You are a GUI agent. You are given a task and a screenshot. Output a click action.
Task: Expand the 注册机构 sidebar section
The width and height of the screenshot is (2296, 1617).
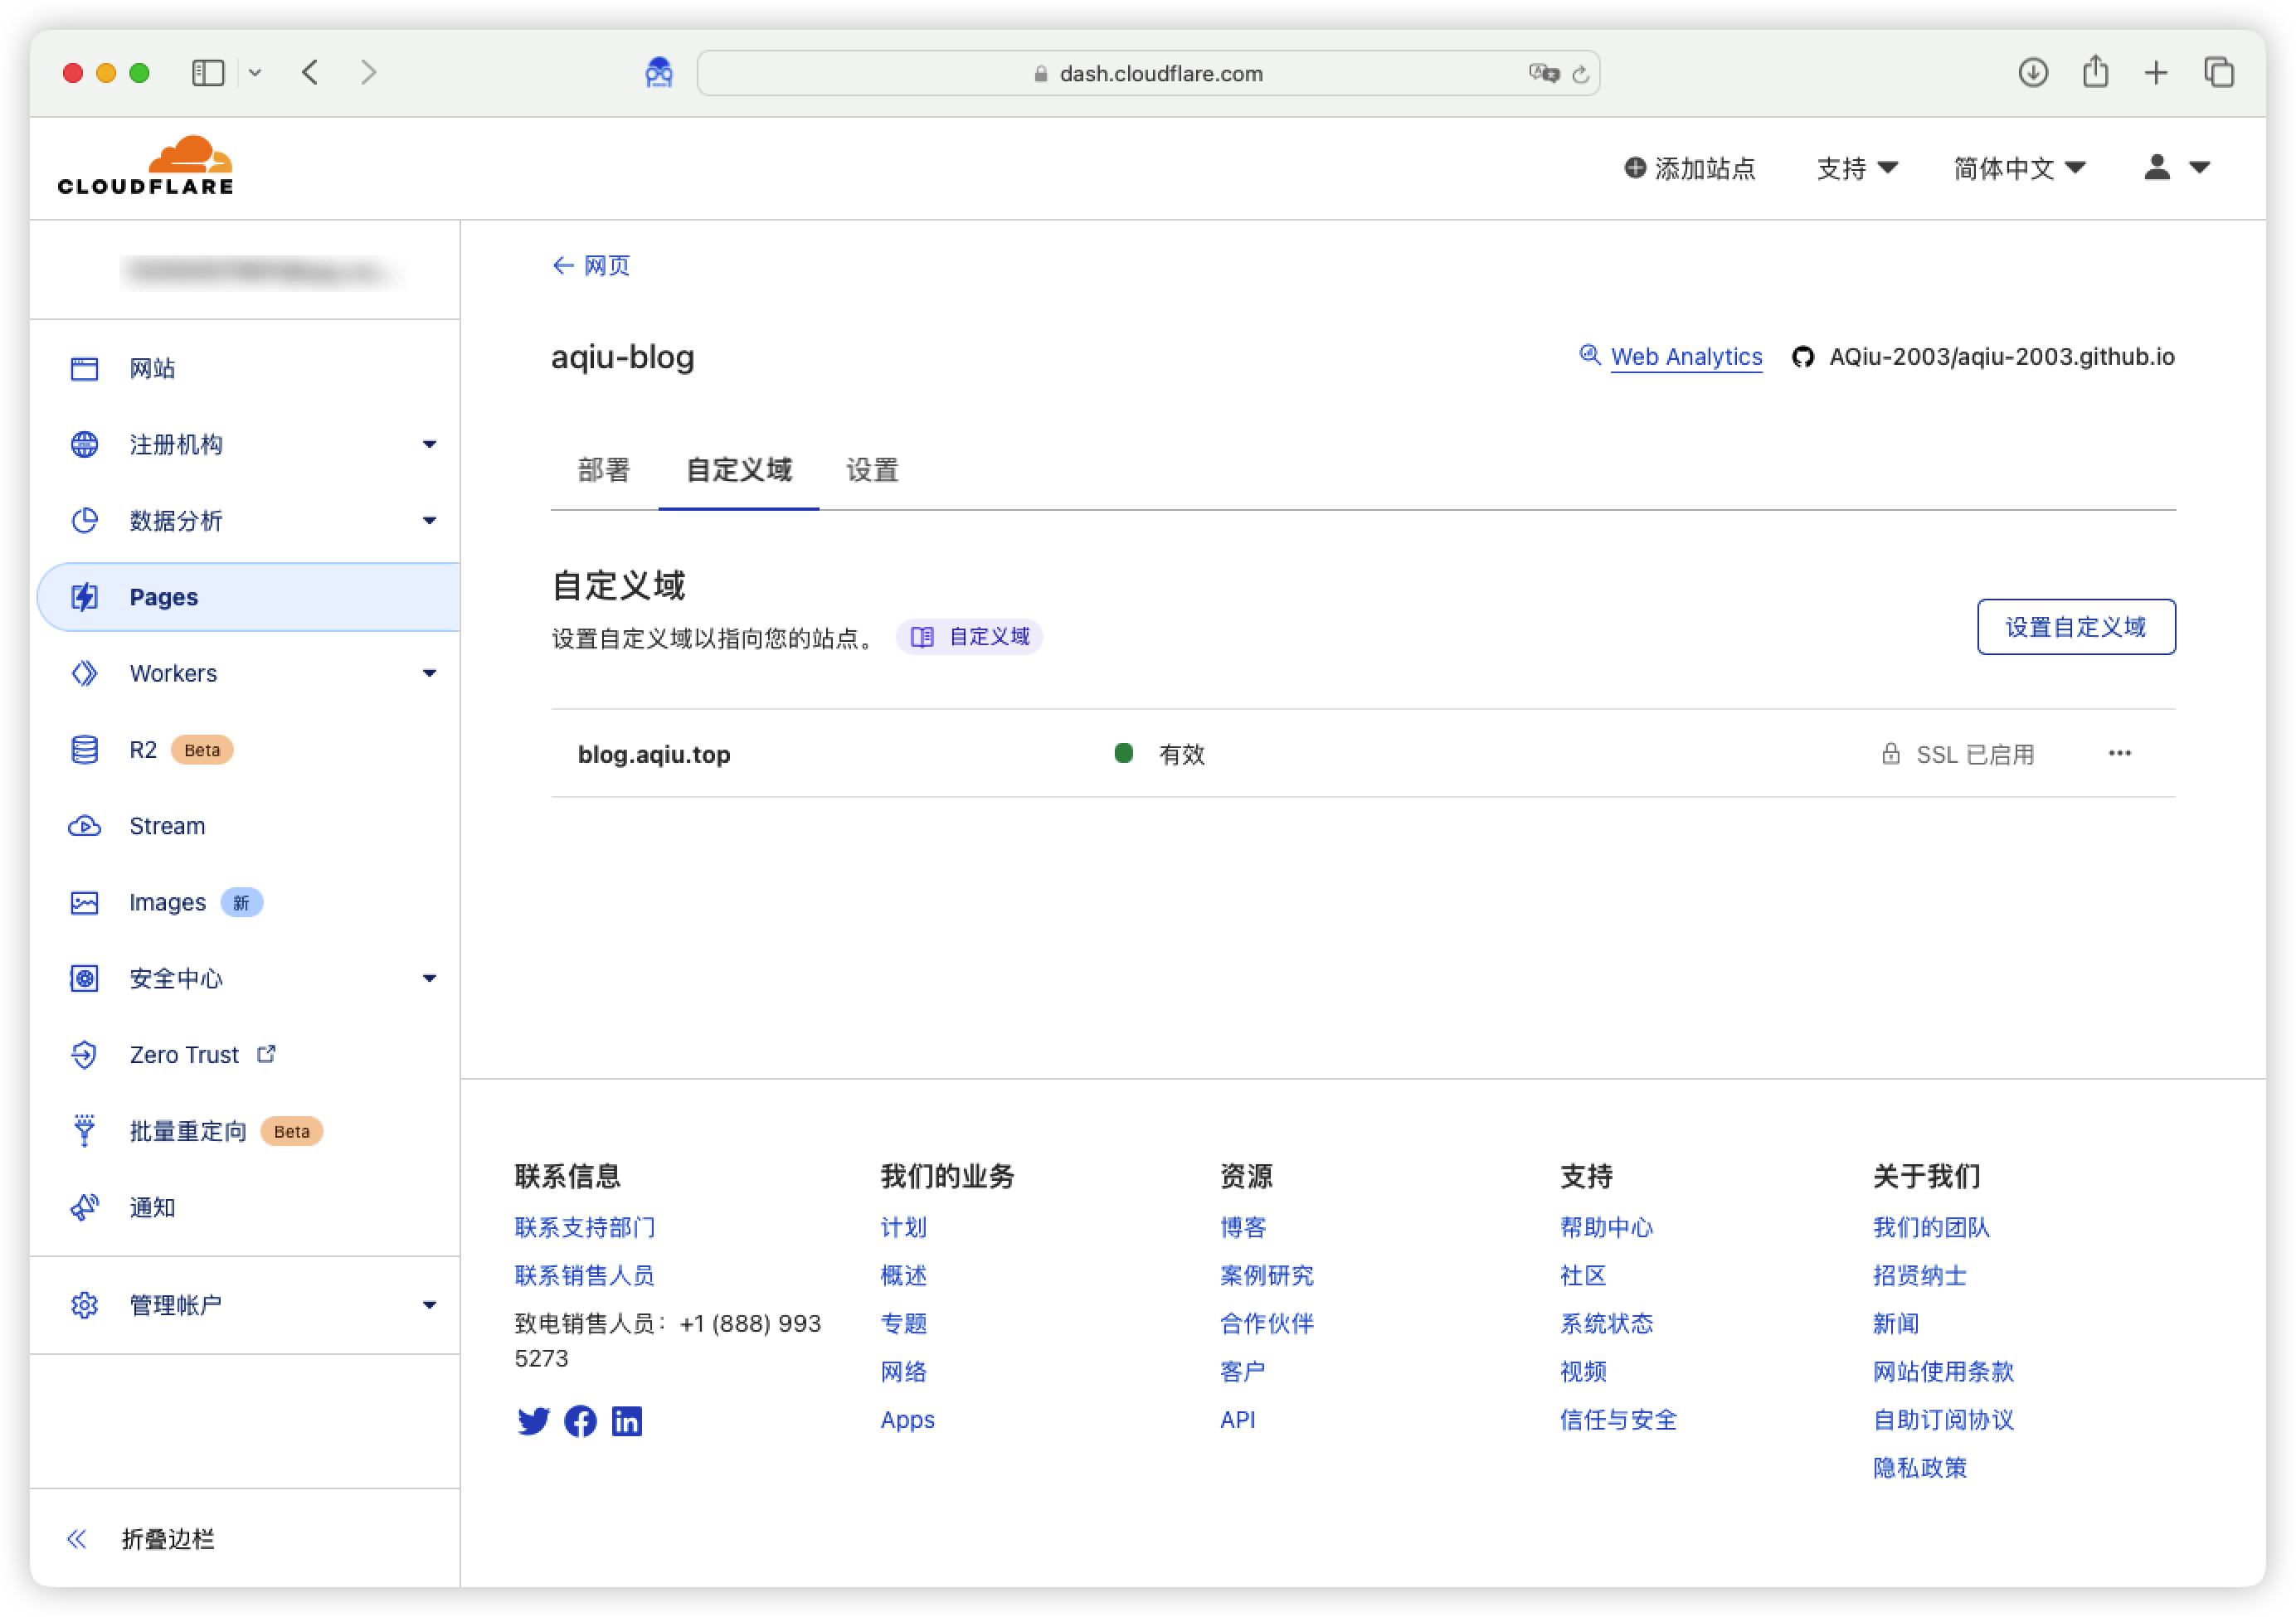pos(429,444)
